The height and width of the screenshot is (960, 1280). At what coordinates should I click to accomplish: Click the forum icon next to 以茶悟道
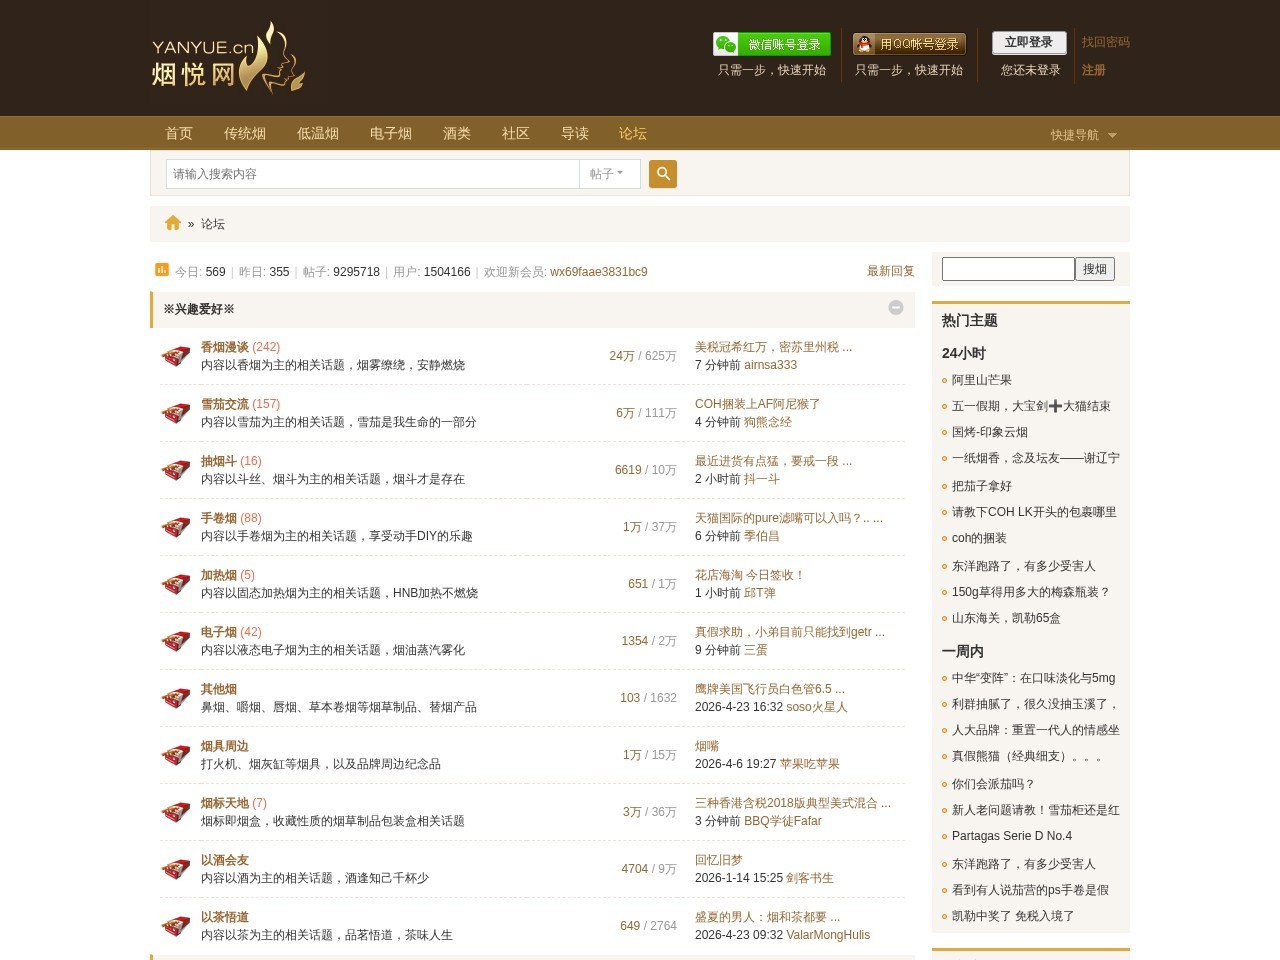176,926
